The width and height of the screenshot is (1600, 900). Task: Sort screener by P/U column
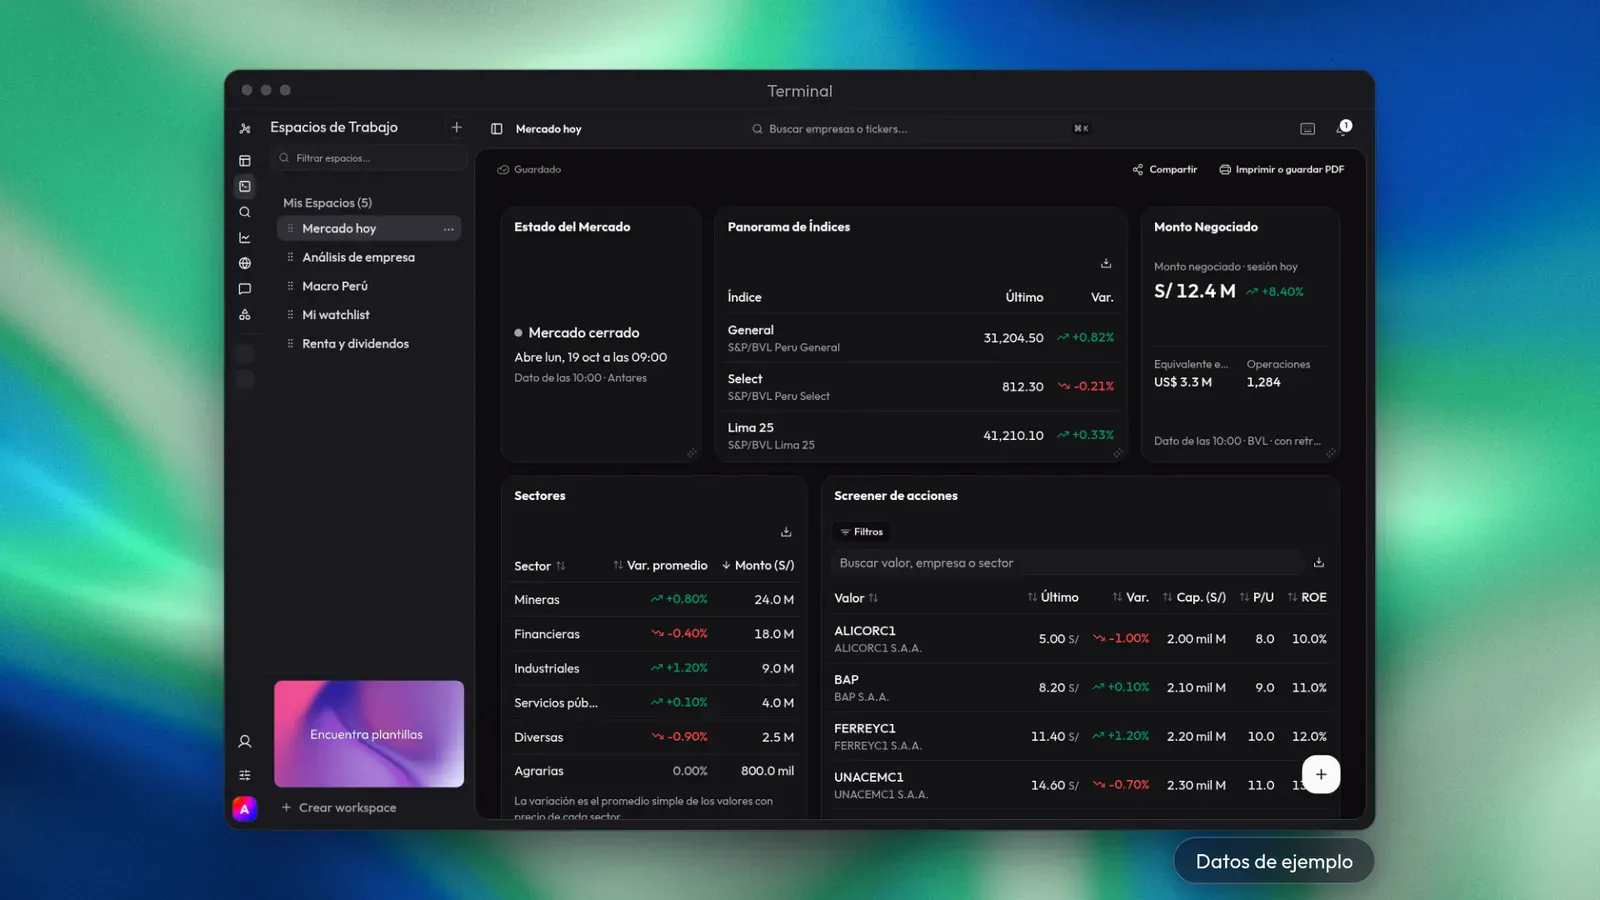(x=1256, y=597)
